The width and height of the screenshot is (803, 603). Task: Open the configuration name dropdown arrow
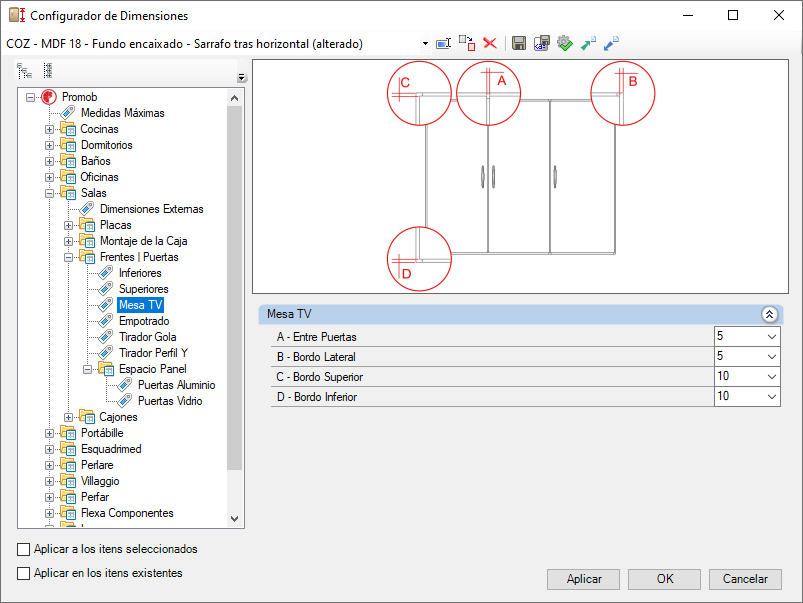[425, 44]
